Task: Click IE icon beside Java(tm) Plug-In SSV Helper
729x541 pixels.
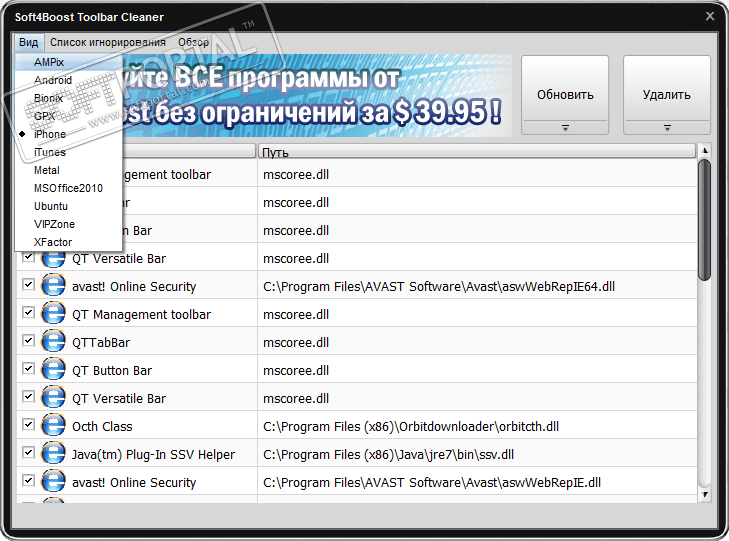Action: pos(53,453)
